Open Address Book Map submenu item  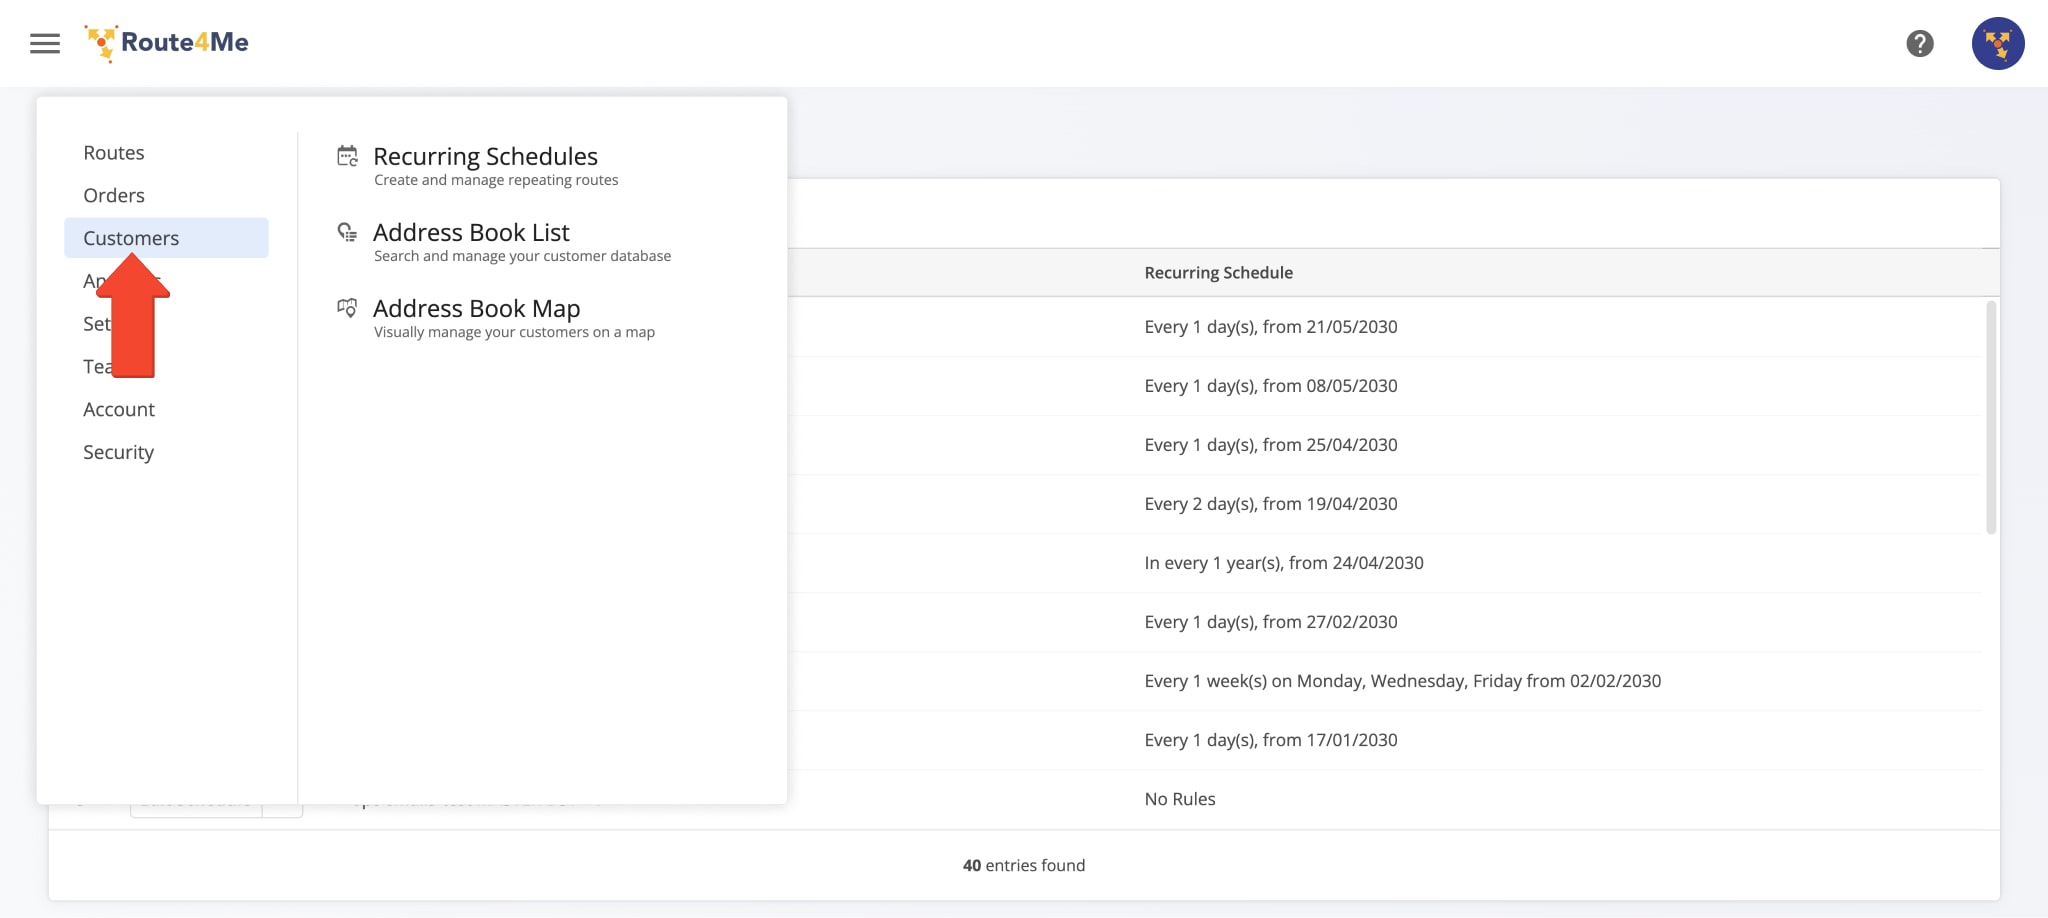[476, 308]
